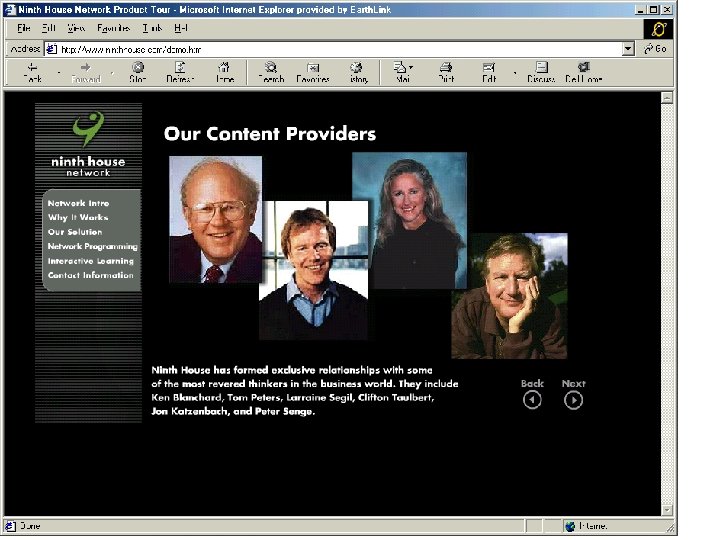Screen dimensions: 720x540
Task: Open the Help menu
Action: point(181,28)
